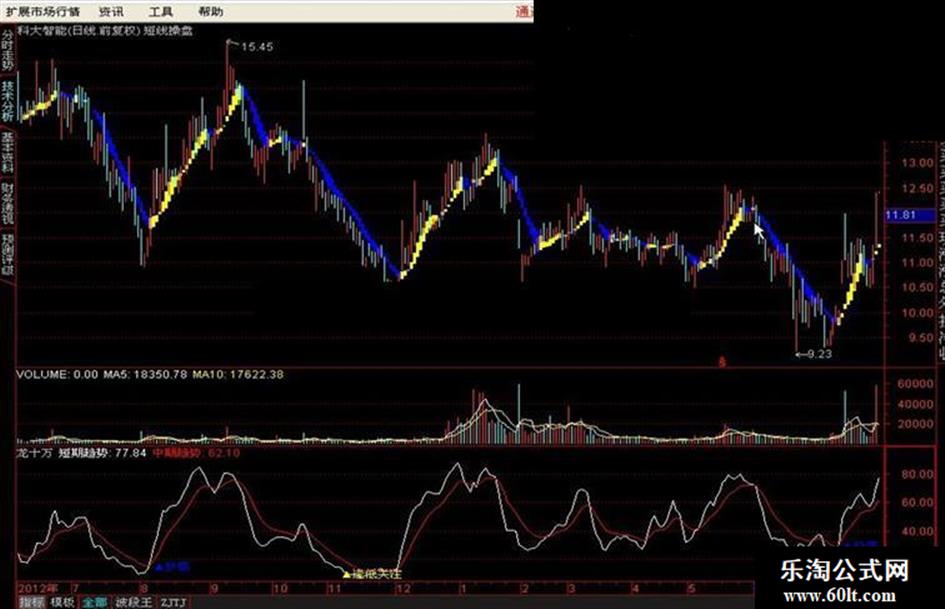This screenshot has height=609, width=945.
Task: Click the 撞底关注 signal marker
Action: pyautogui.click(x=372, y=574)
